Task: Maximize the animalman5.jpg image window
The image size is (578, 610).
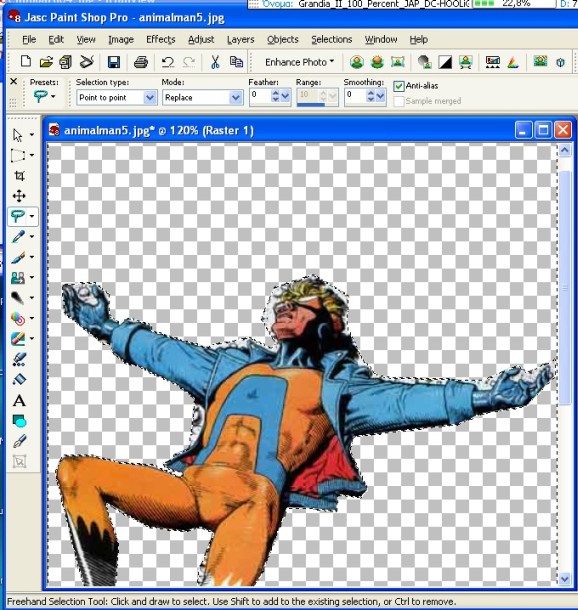Action: [x=543, y=130]
